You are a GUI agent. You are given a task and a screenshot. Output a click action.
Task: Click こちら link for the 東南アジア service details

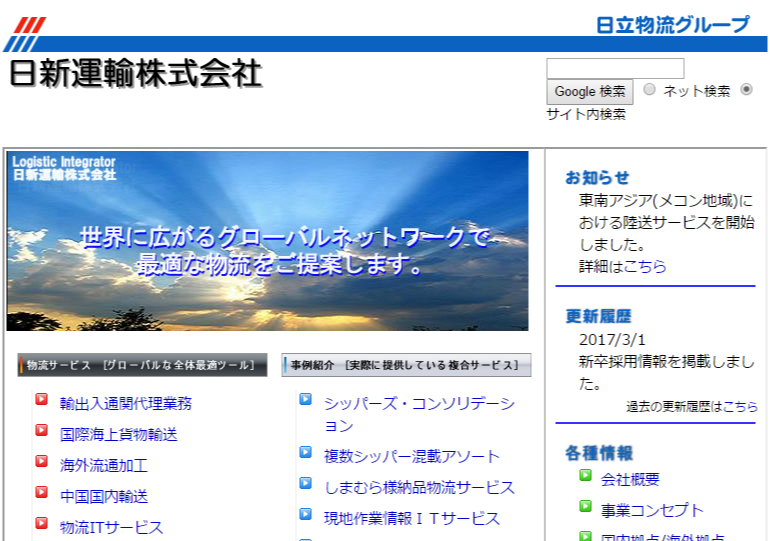[x=645, y=267]
